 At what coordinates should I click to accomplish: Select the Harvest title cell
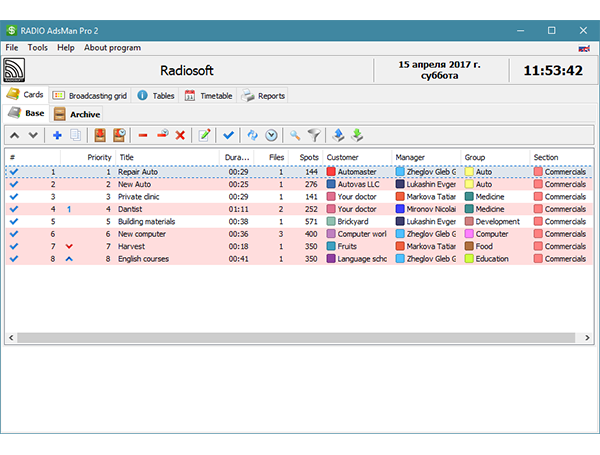(x=167, y=246)
